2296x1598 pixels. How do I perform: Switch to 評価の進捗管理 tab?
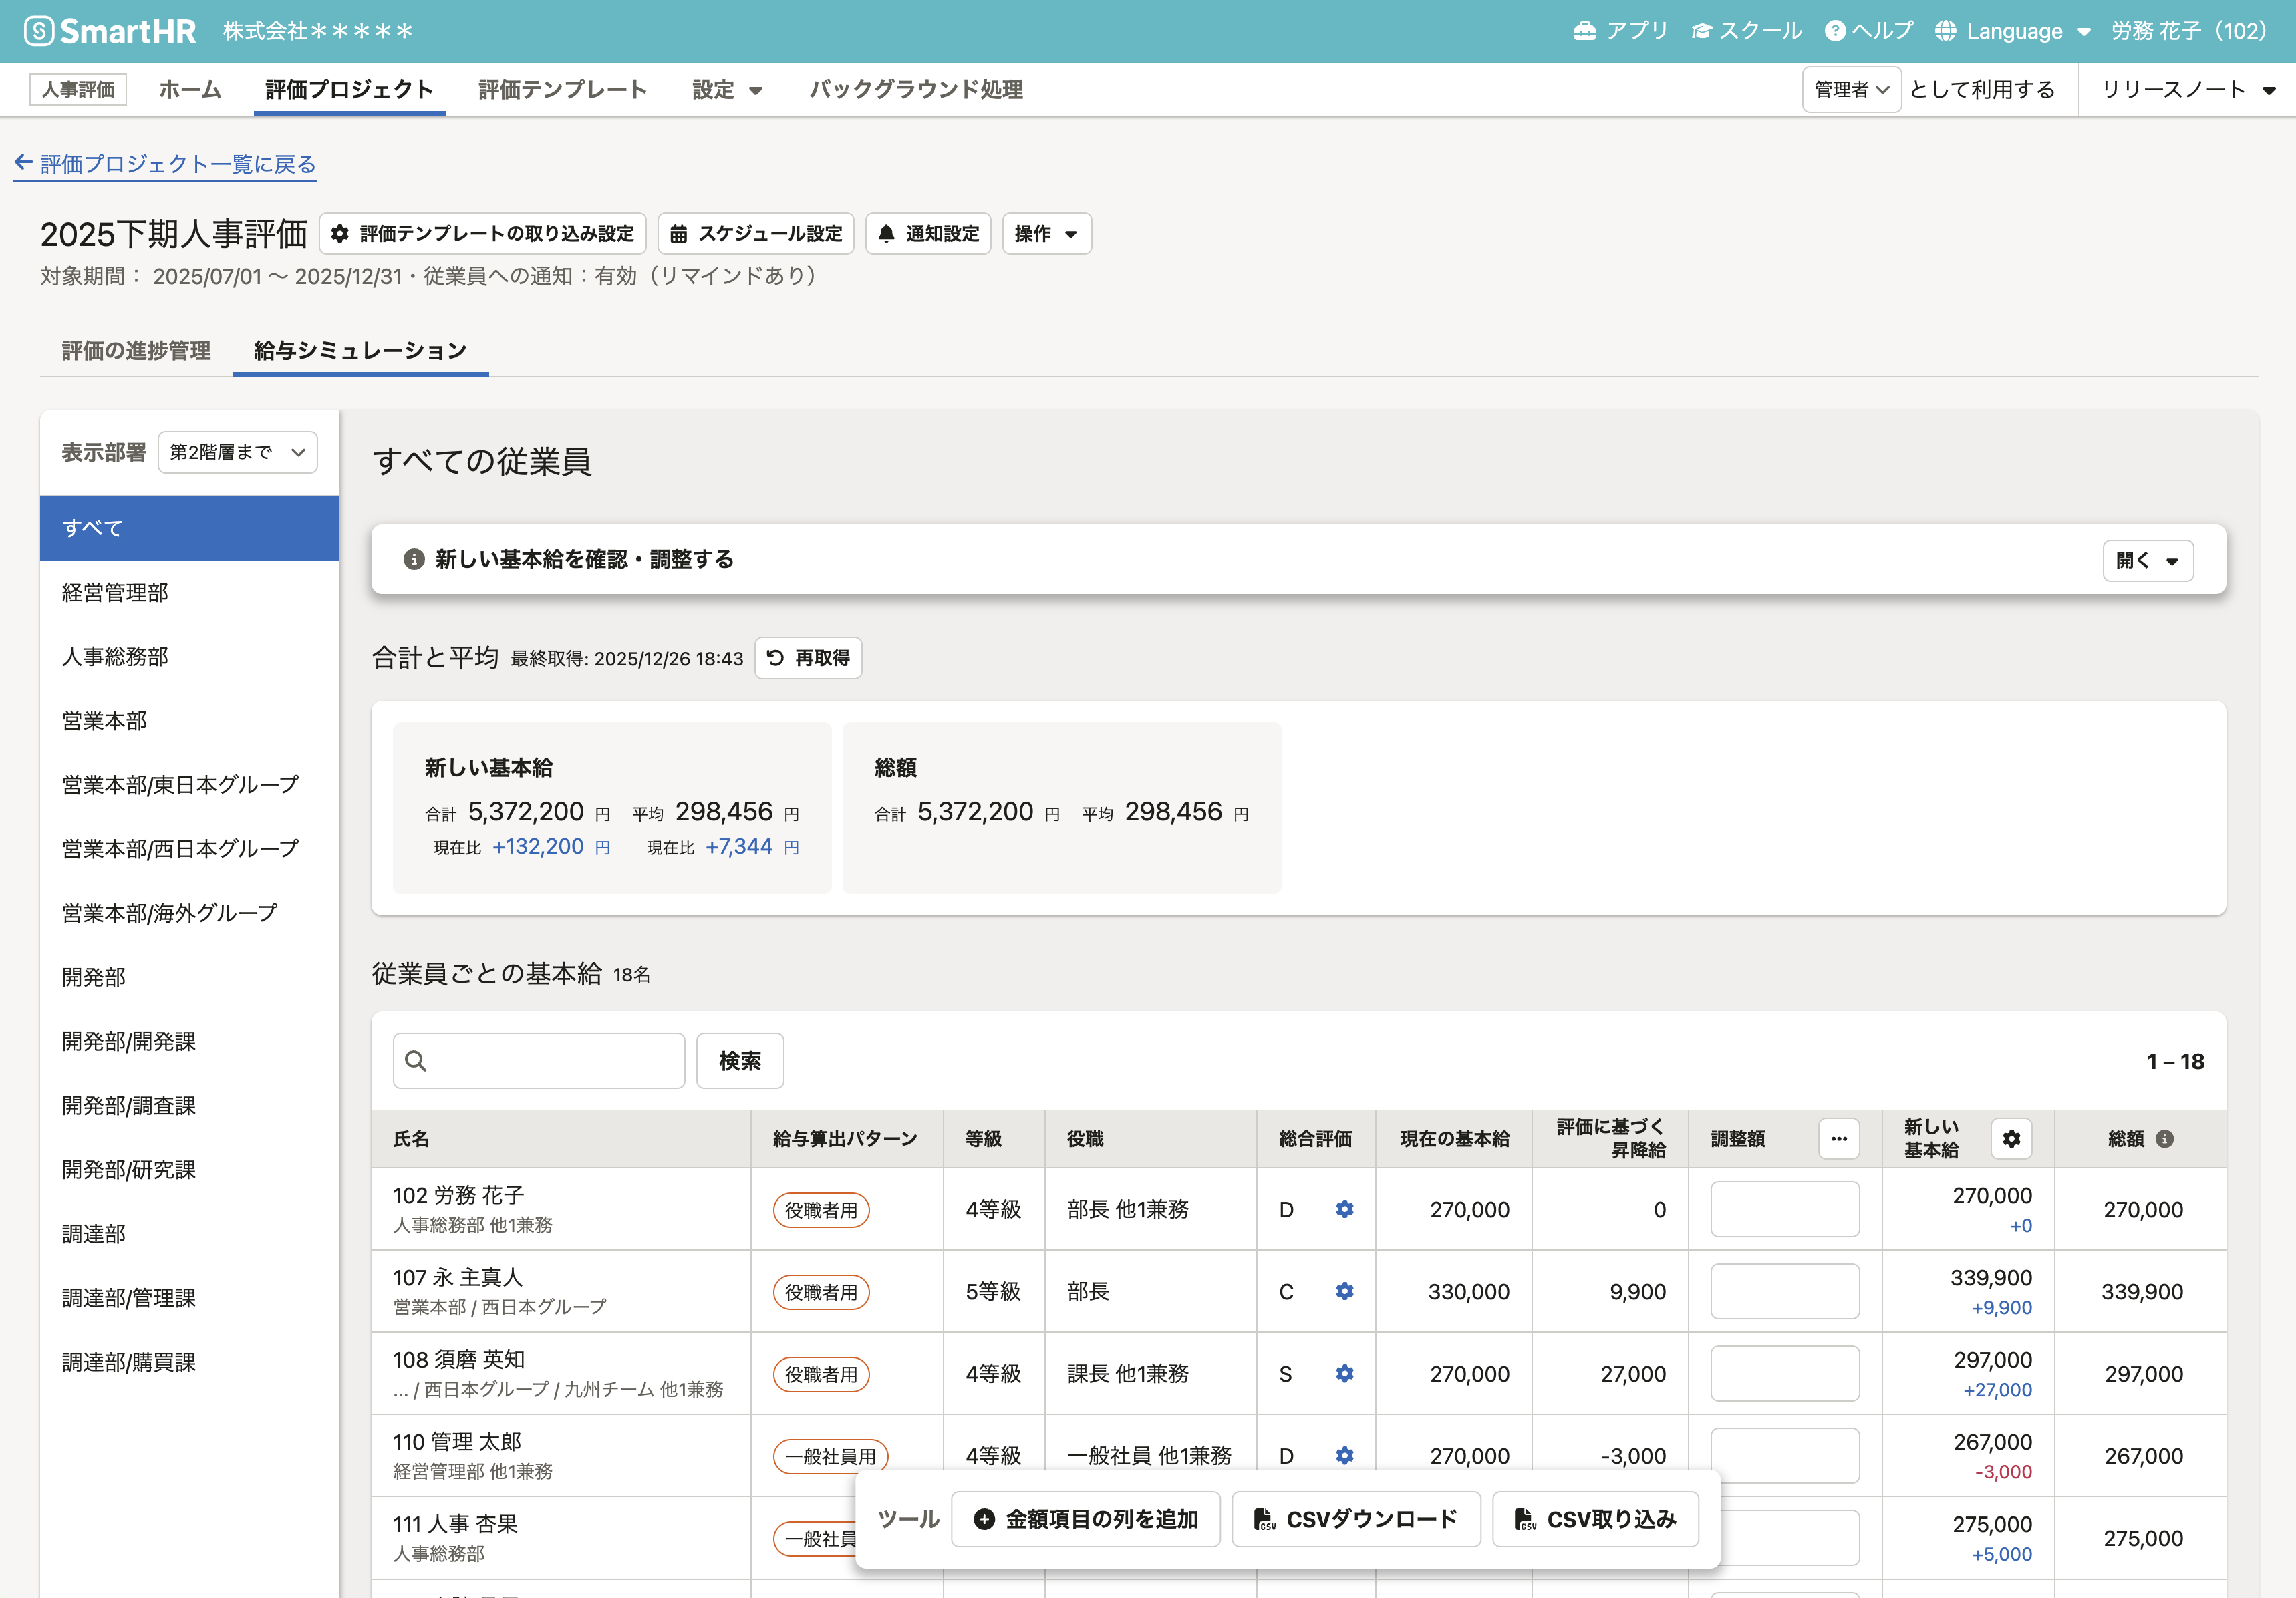click(136, 350)
